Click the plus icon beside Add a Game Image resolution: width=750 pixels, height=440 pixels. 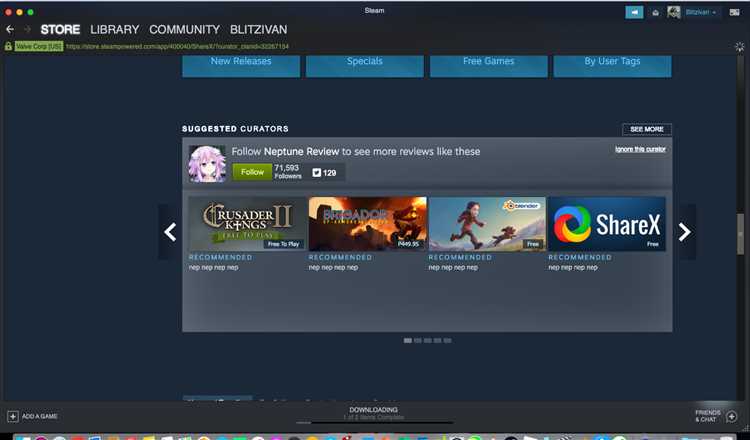(13, 417)
